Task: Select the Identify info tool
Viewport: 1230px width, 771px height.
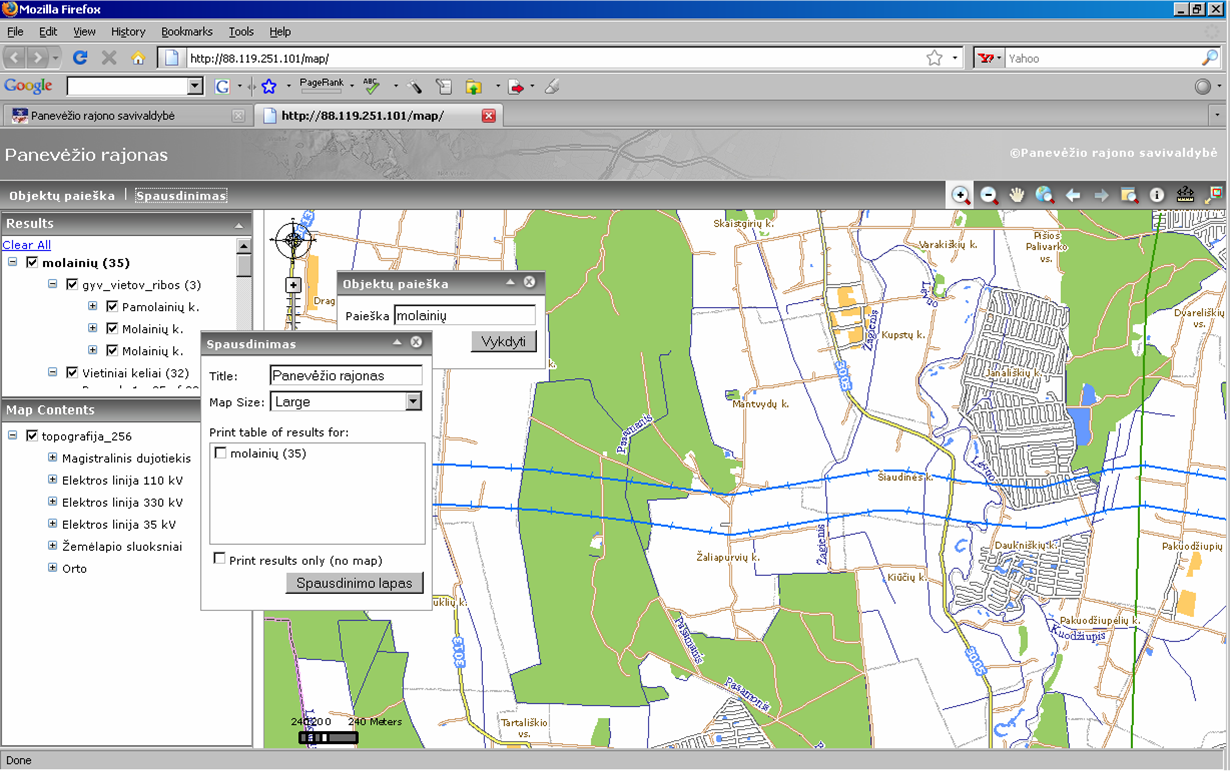Action: click(x=1157, y=195)
